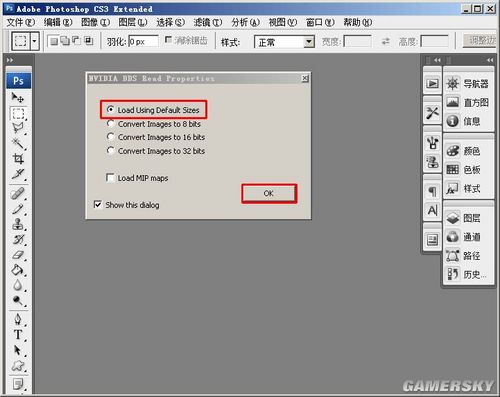Screen dimensions: 500x397
Task: Select Convert Images to 16 bits
Action: 156,137
